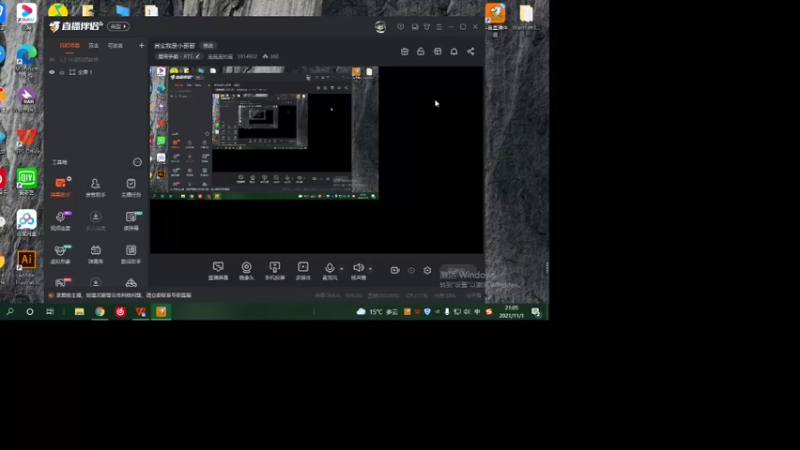Add a screen capture source
Screen dimensions: 800x450
[x=218, y=270]
